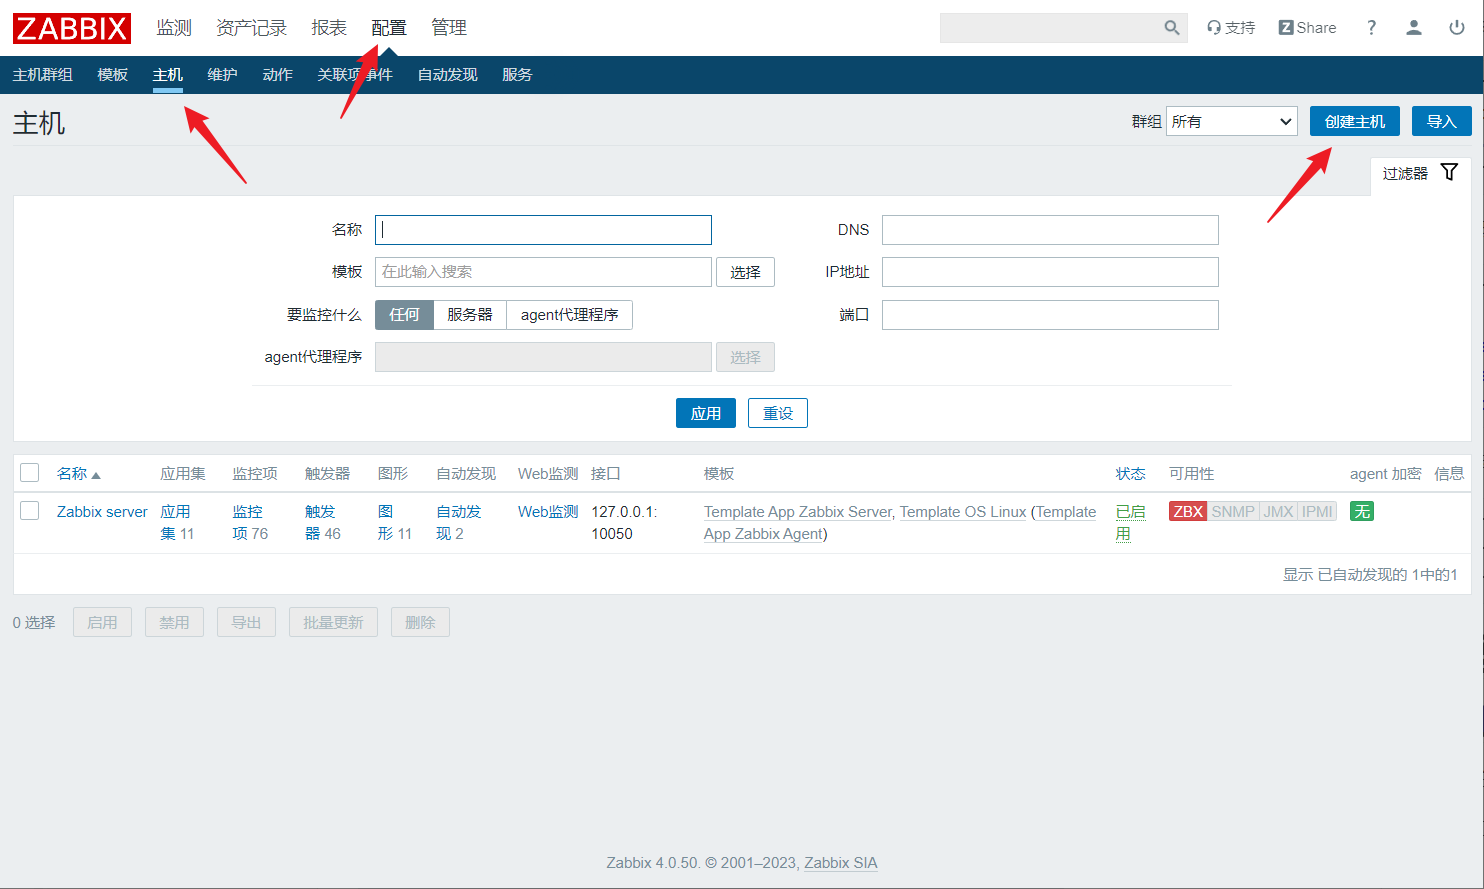Select 任何 monitoring option
Image resolution: width=1484 pixels, height=889 pixels.
click(404, 315)
